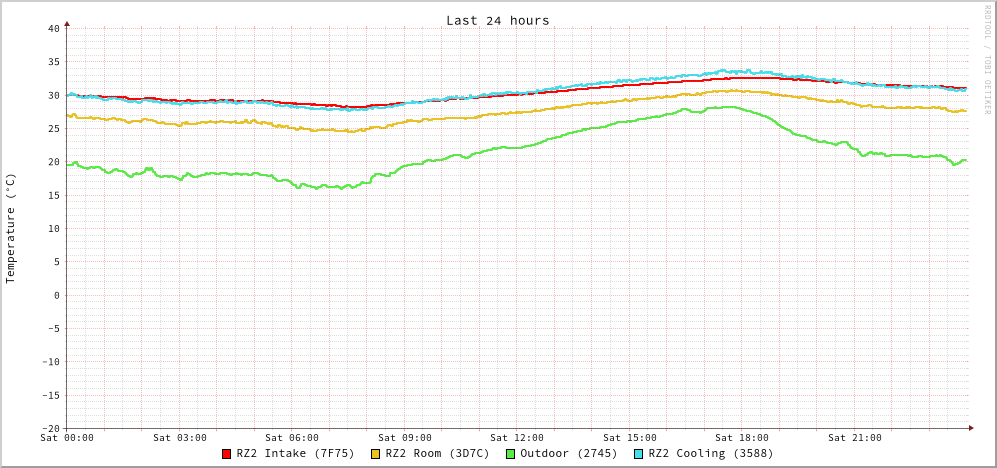The height and width of the screenshot is (468, 997).
Task: Pick the "Sat 12:00" time axis label
Action: (517, 438)
